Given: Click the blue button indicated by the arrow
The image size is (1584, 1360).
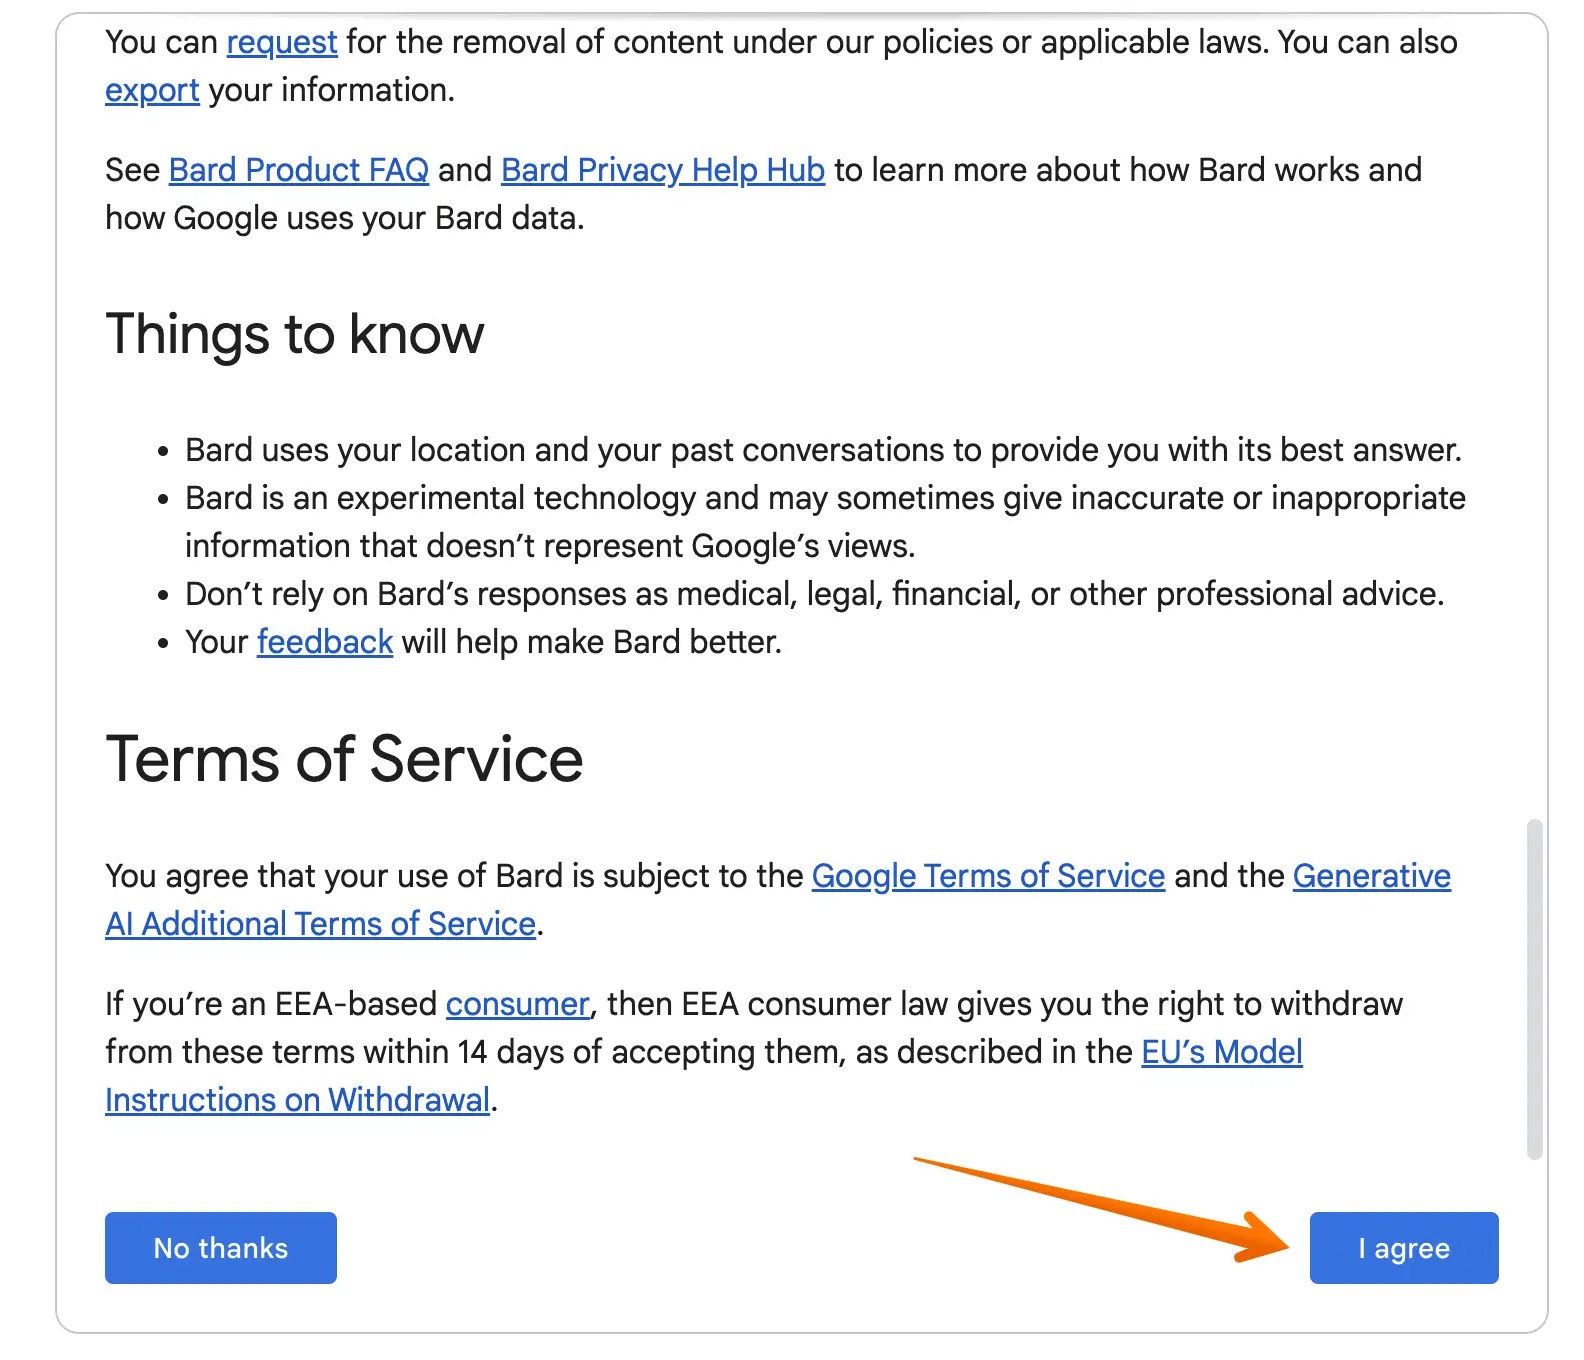Looking at the screenshot, I should point(1402,1247).
